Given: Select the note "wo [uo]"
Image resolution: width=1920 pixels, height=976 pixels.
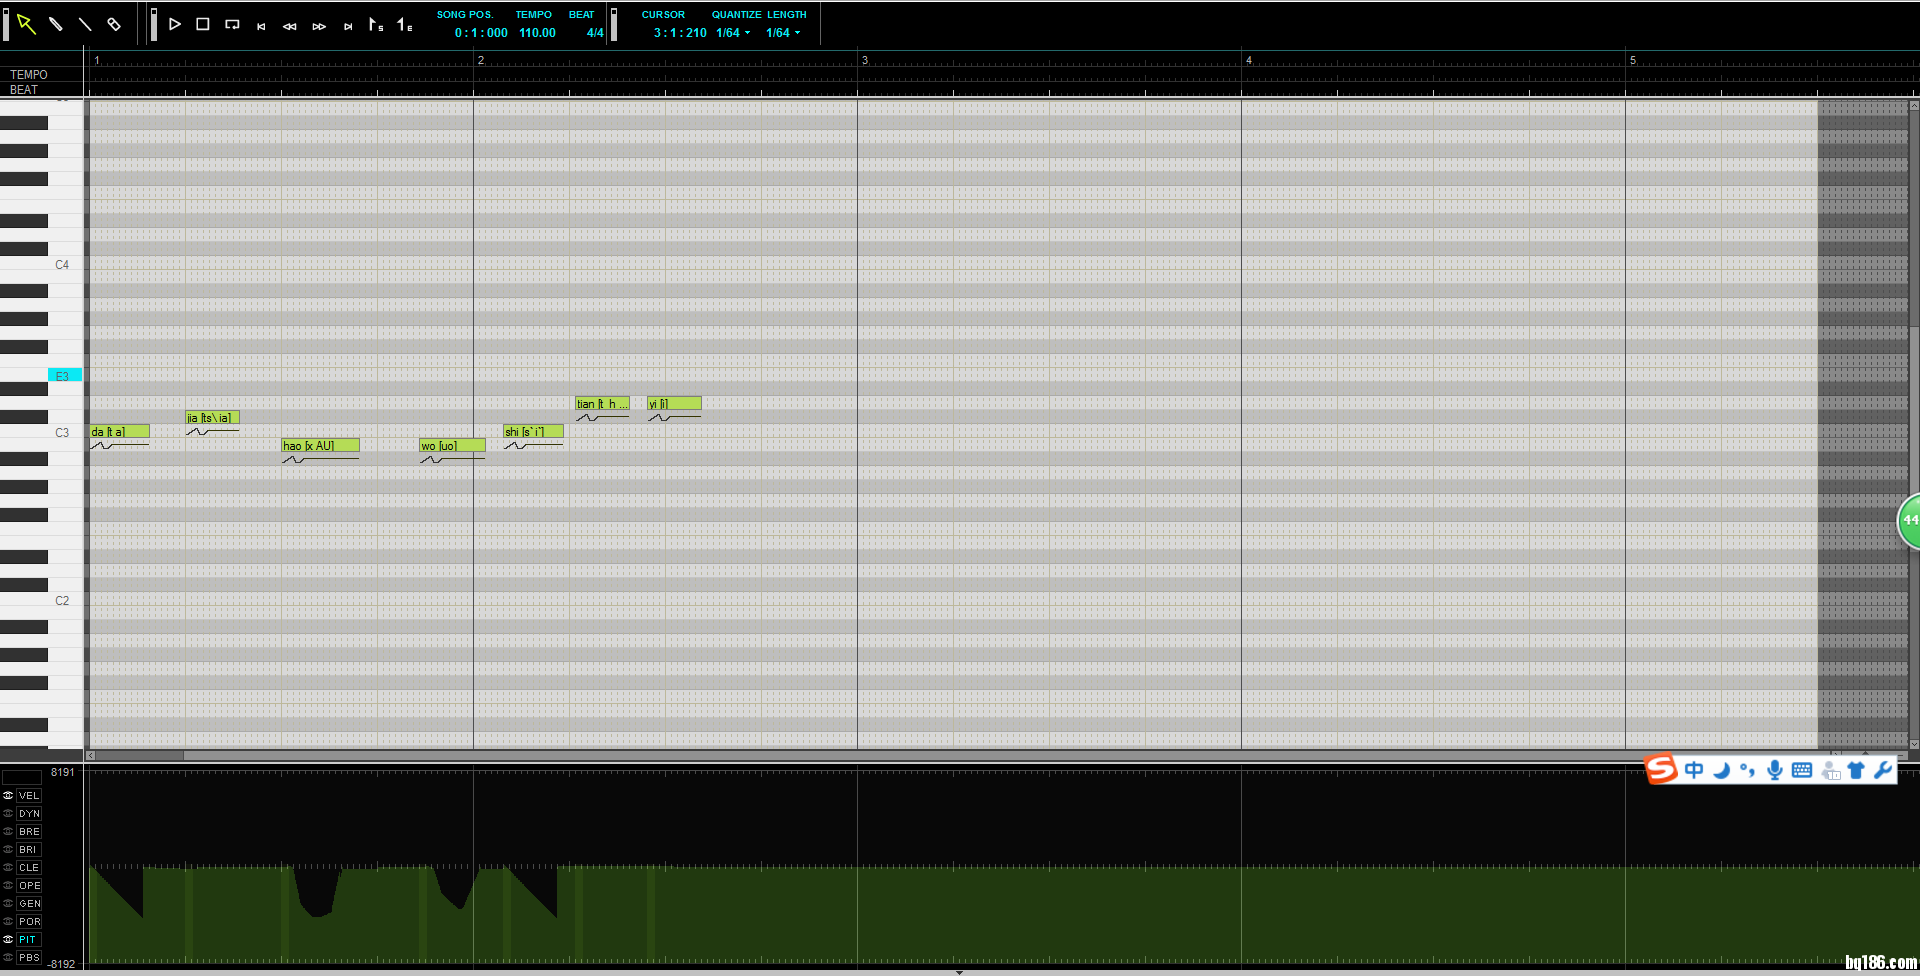Looking at the screenshot, I should point(452,446).
